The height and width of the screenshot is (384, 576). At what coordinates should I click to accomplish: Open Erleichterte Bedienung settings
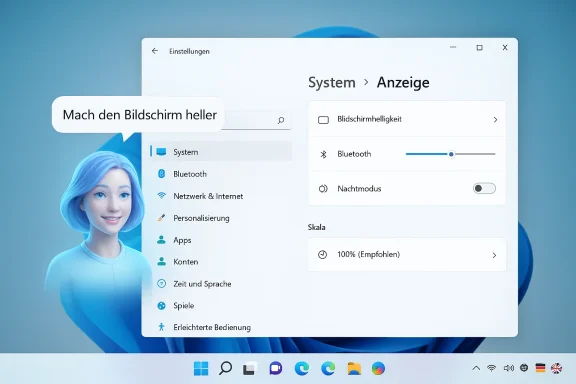[x=221, y=327]
